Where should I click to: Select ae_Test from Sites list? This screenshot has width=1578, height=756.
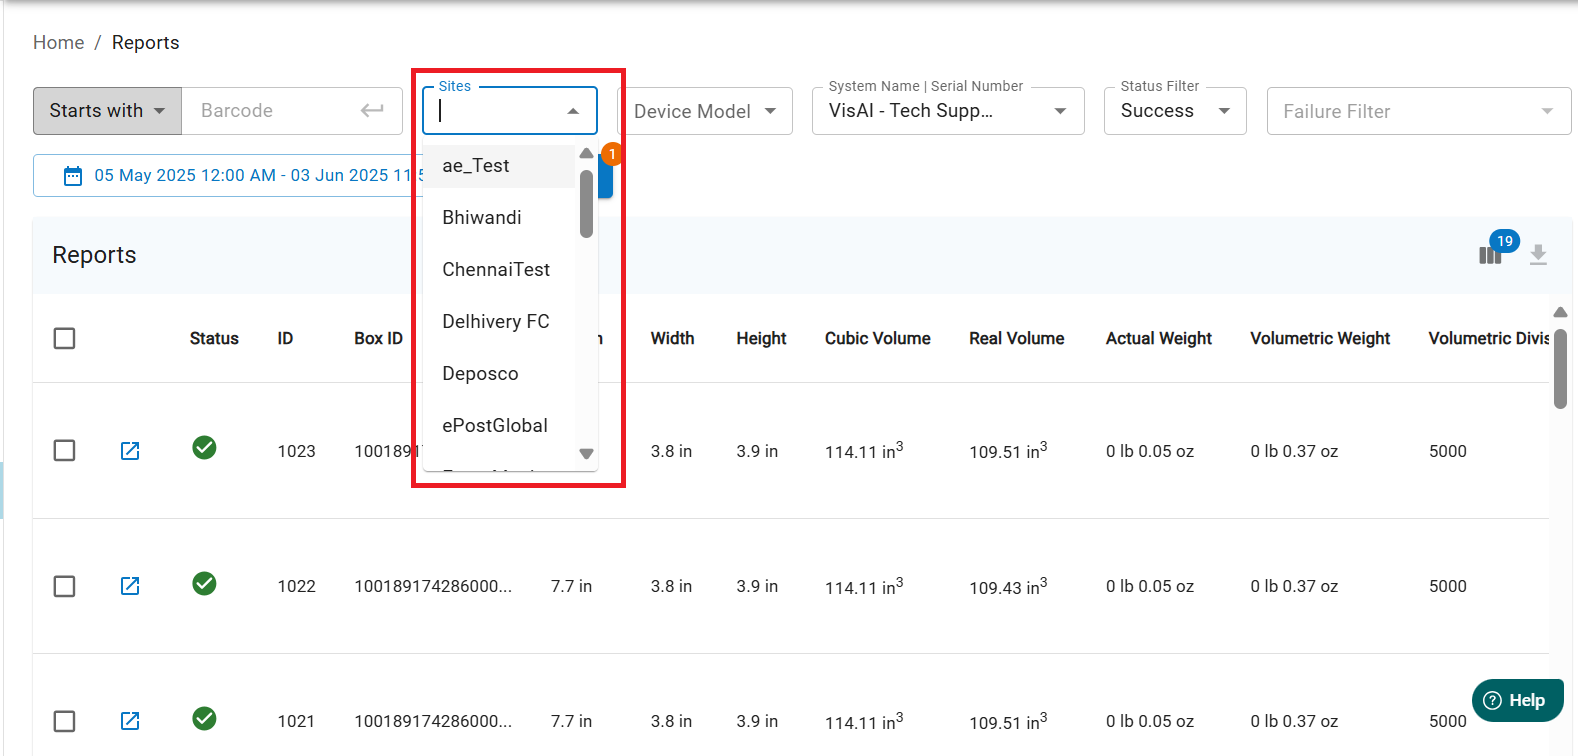coord(499,166)
